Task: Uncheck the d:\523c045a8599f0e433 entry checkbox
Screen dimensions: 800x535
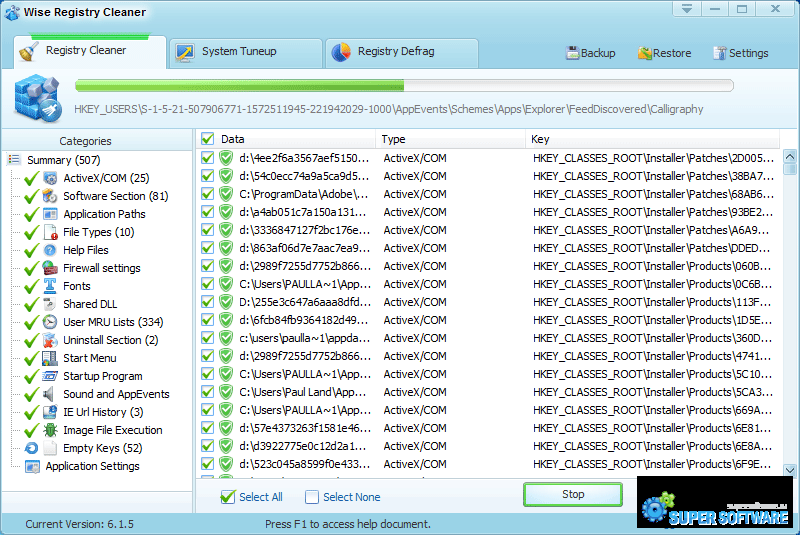Action: (x=207, y=464)
